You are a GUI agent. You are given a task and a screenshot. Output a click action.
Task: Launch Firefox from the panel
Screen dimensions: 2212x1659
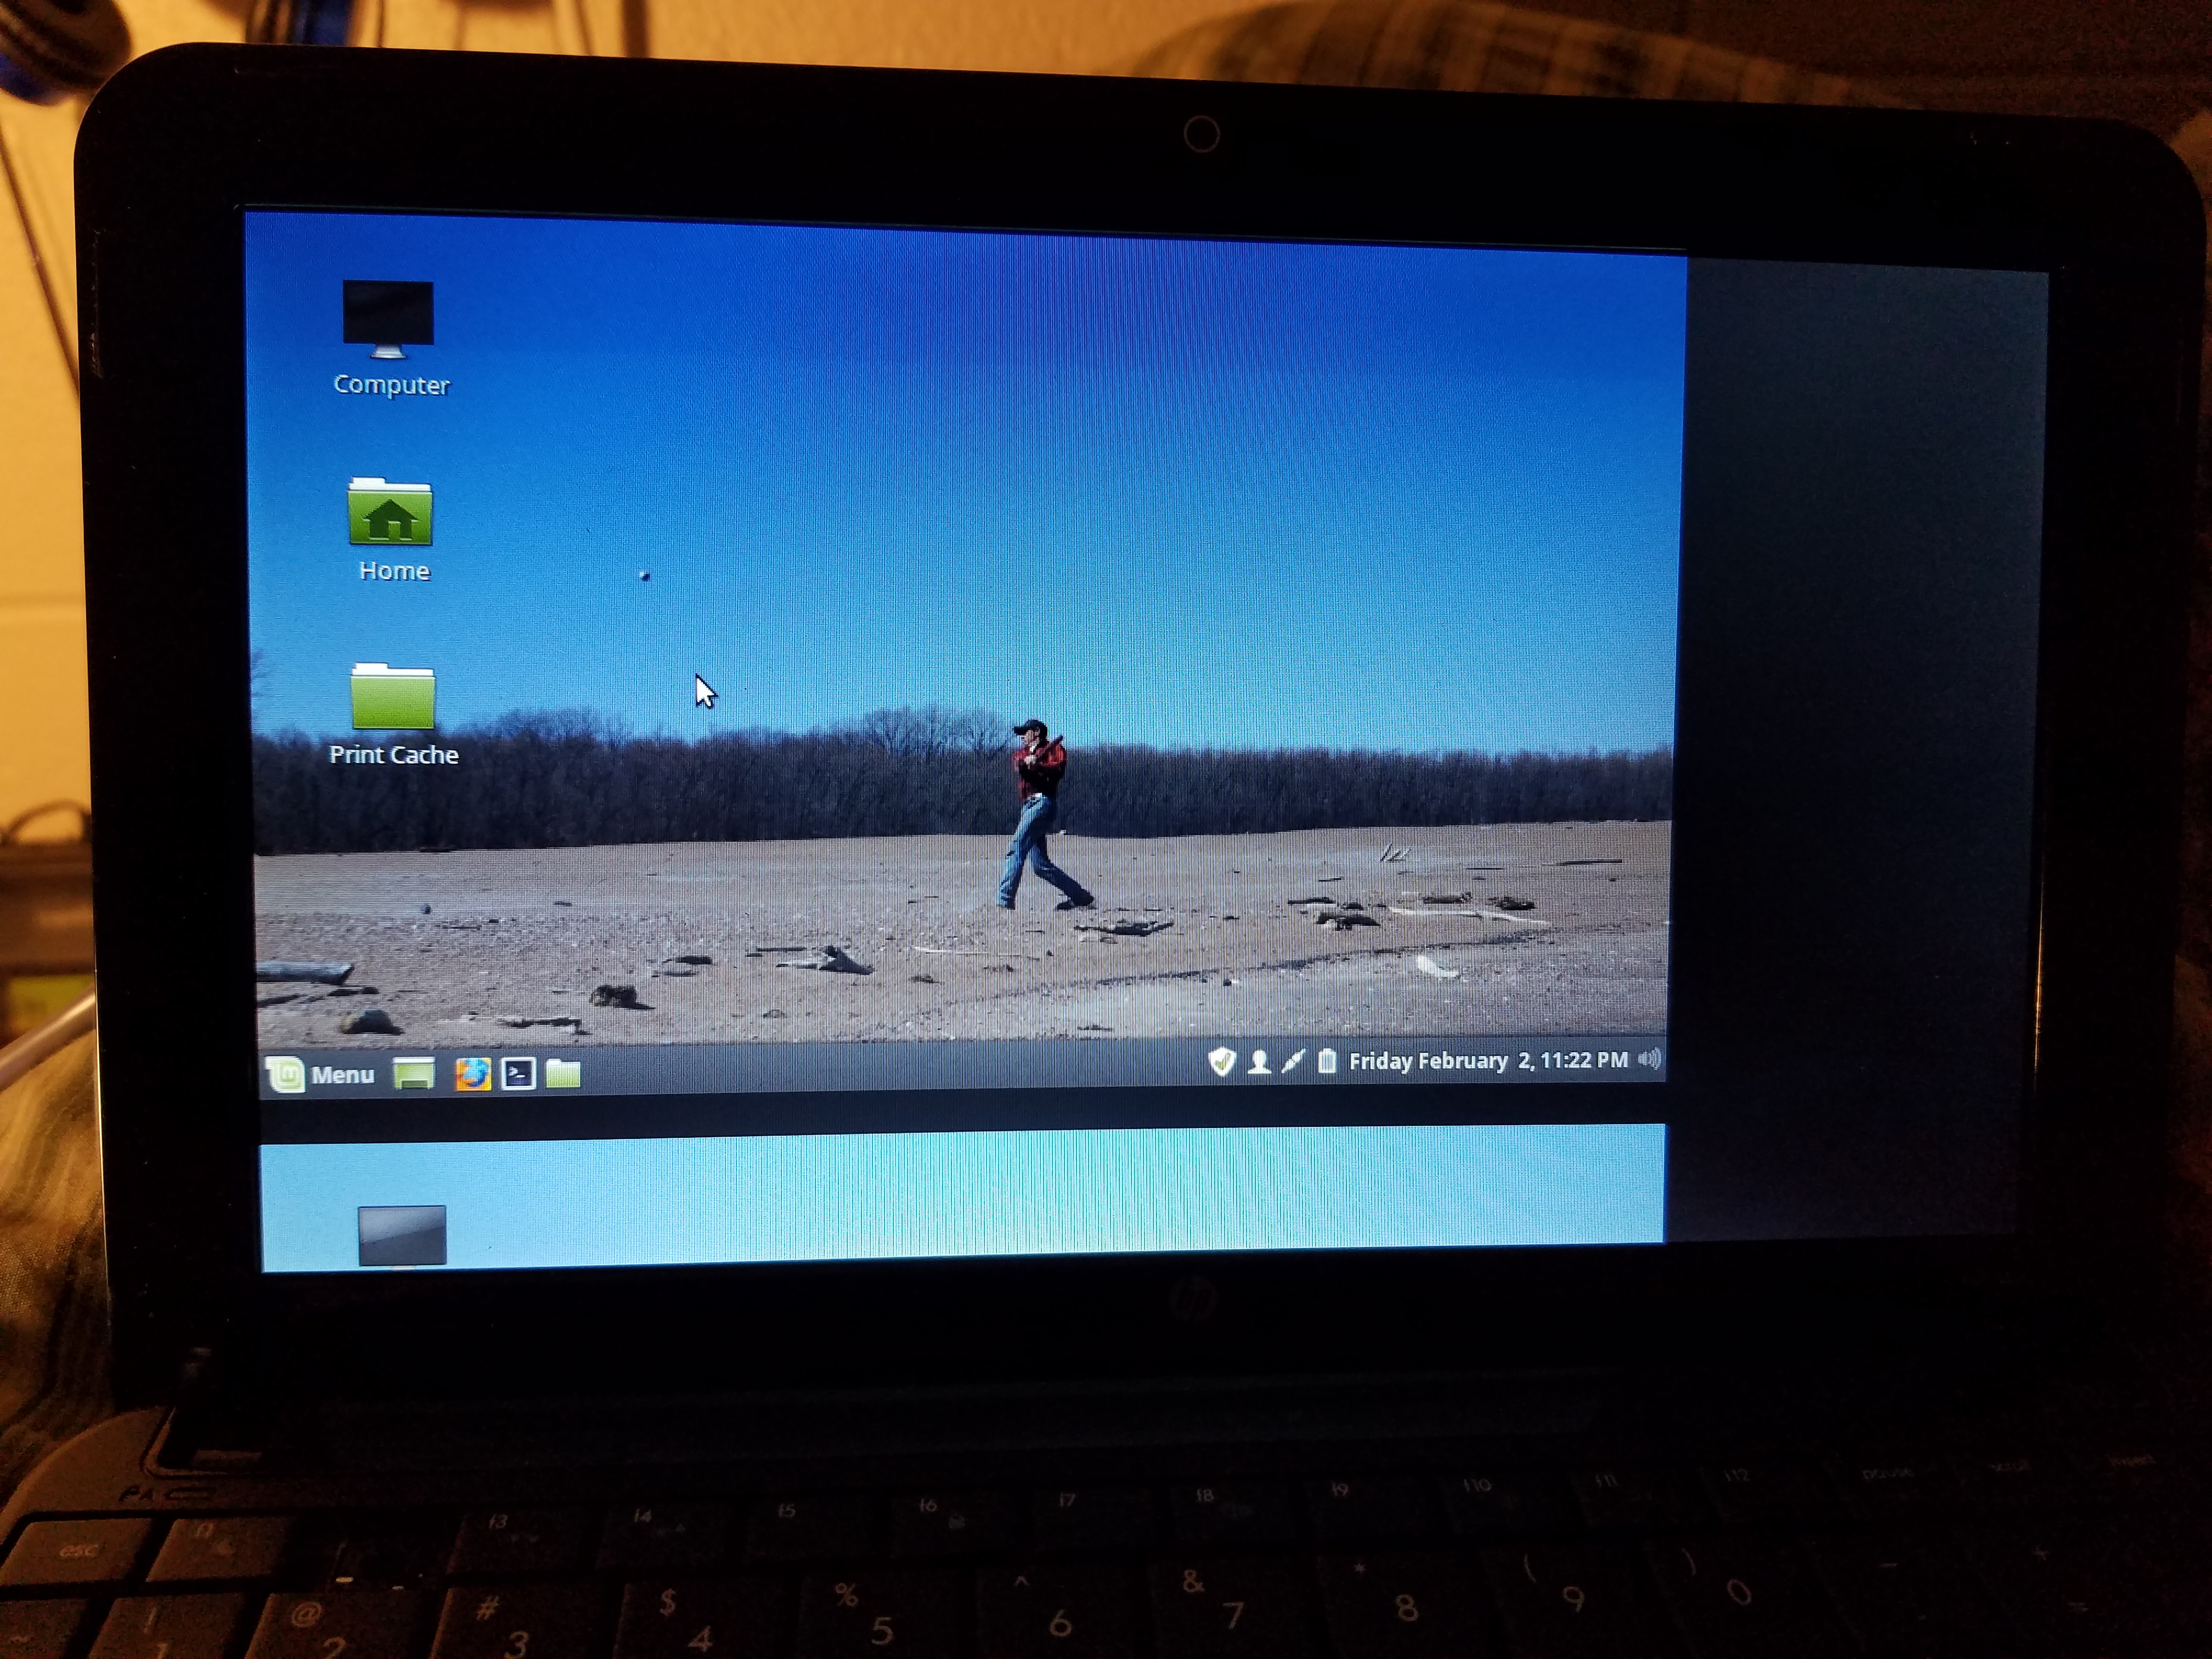[x=473, y=1074]
